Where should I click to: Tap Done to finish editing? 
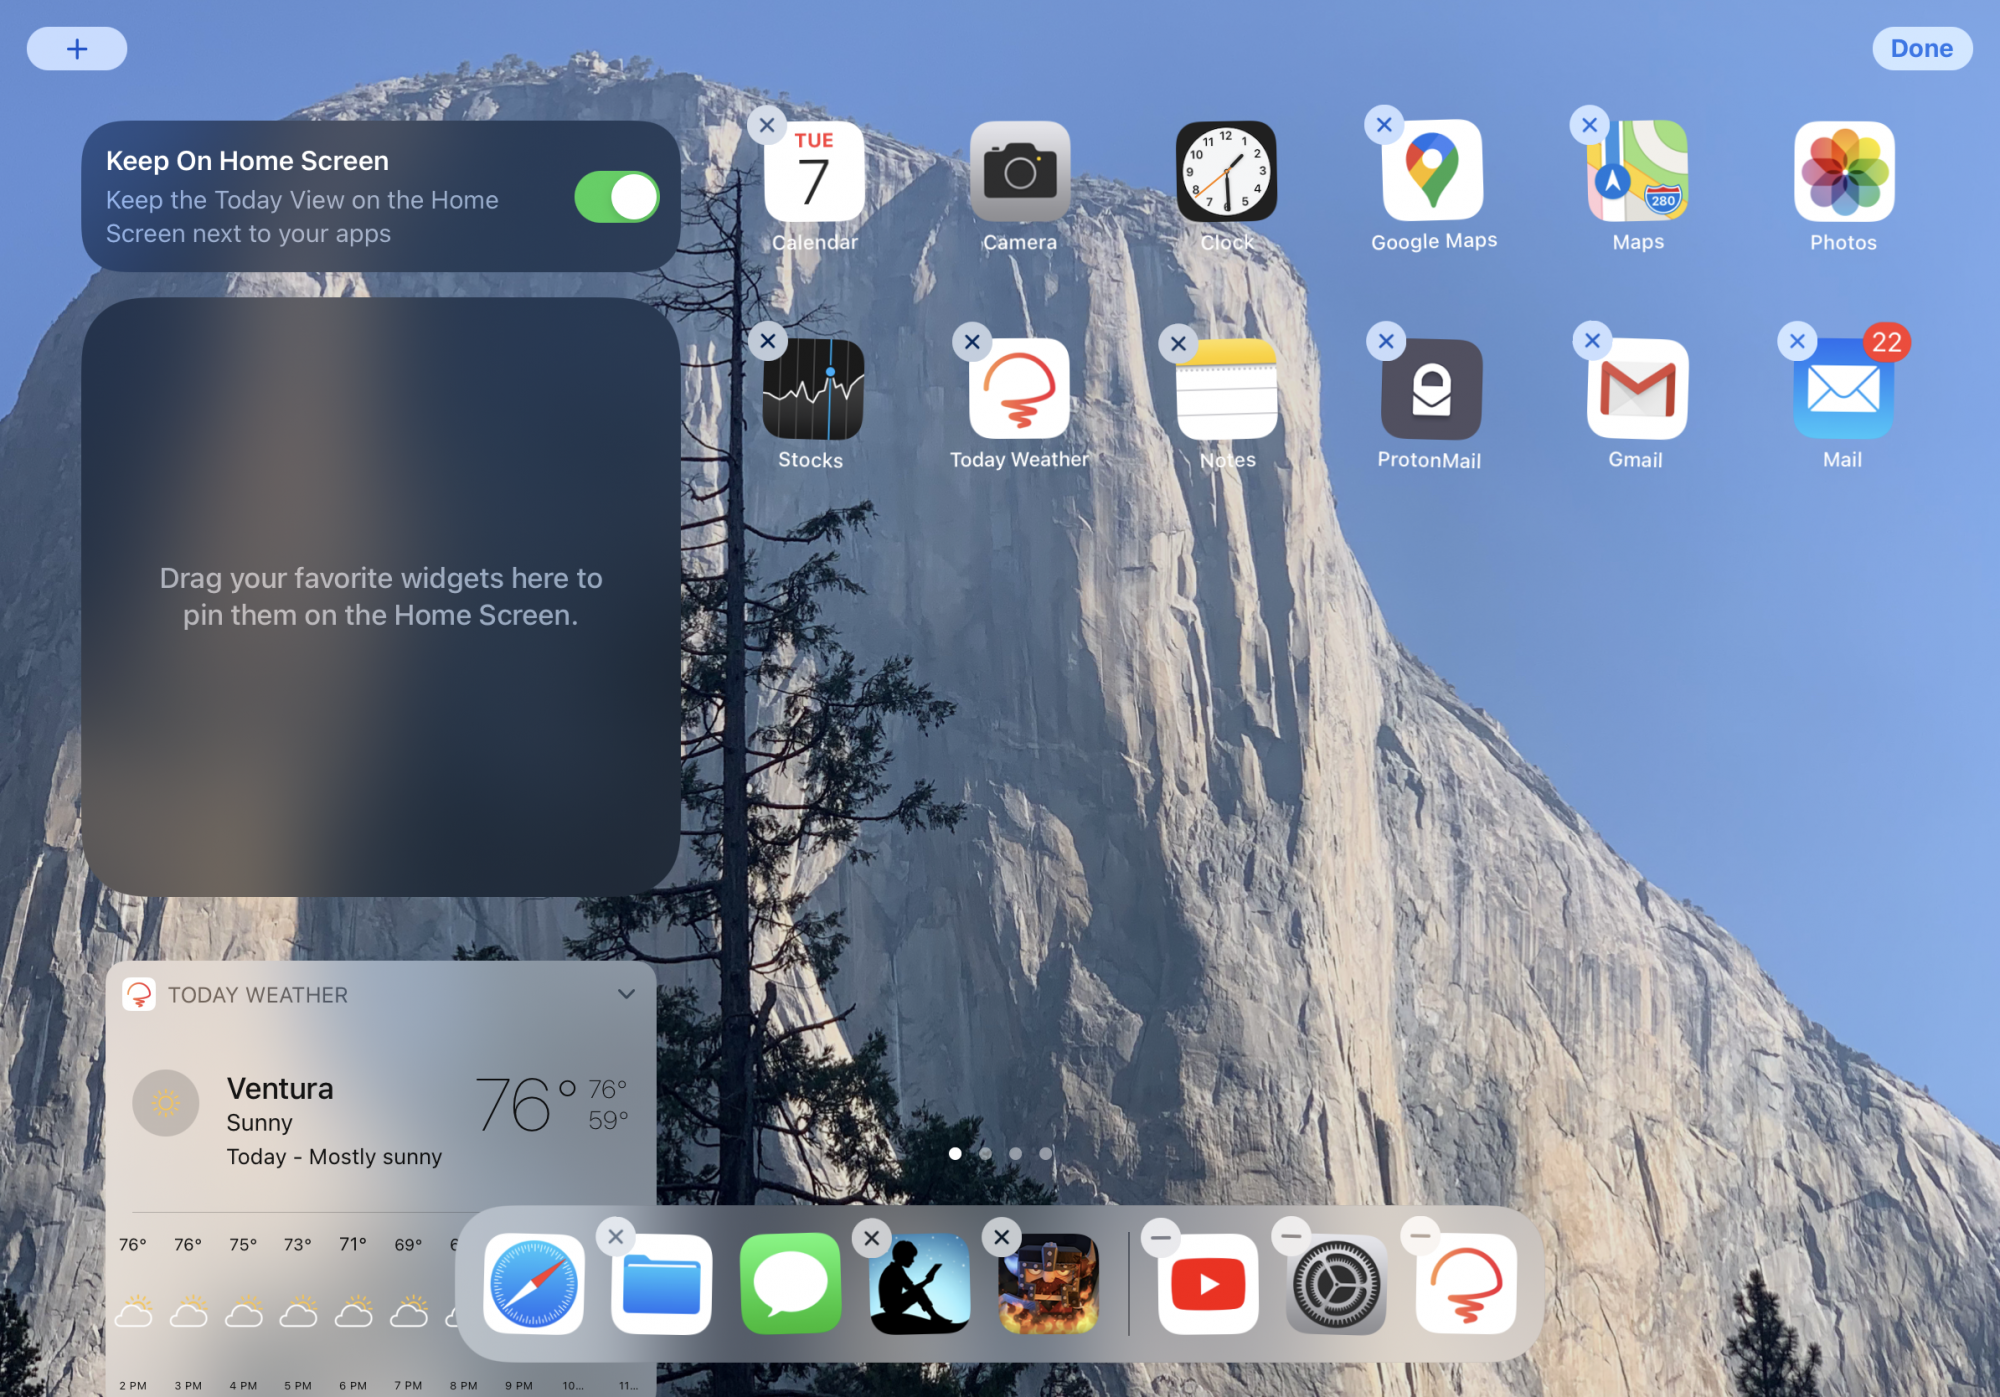pos(1921,48)
